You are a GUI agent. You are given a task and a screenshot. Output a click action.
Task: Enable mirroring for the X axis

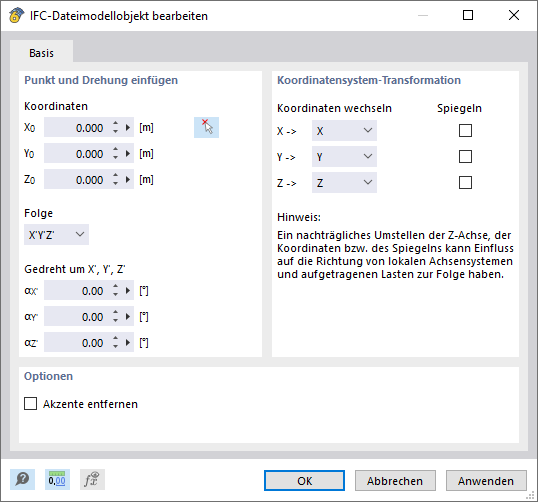click(465, 131)
